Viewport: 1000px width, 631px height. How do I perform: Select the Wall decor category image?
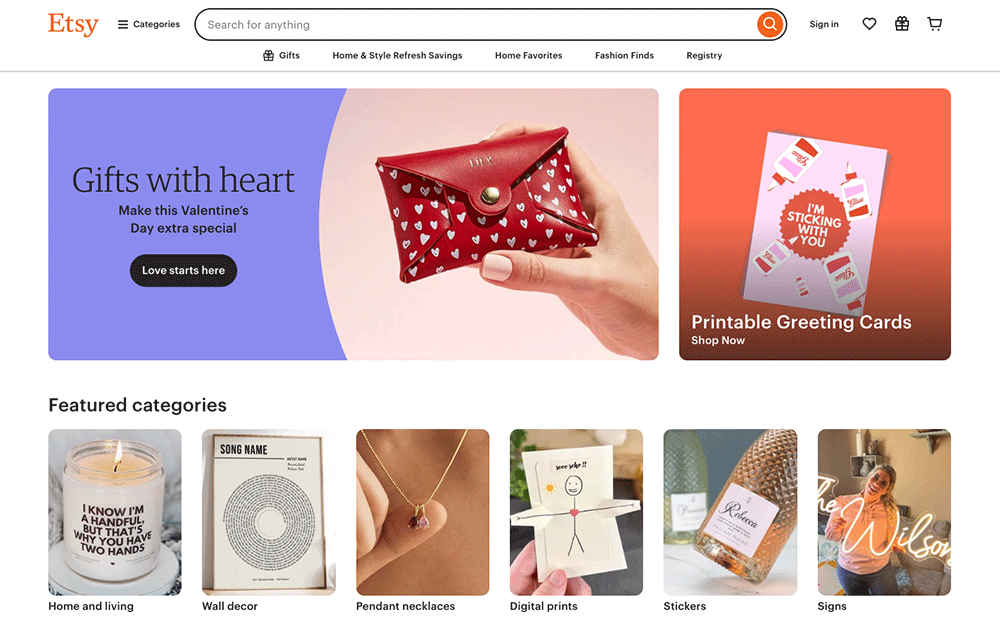click(268, 512)
